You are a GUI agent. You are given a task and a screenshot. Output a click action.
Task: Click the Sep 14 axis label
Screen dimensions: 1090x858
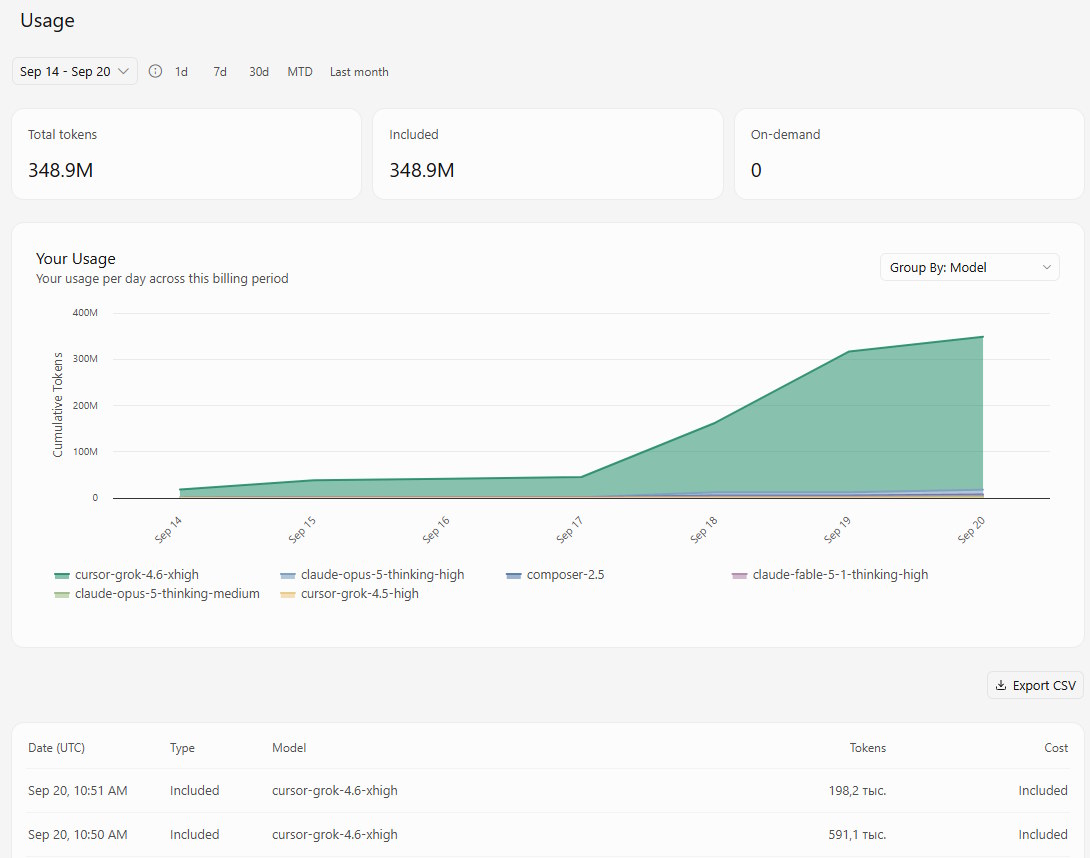168,530
